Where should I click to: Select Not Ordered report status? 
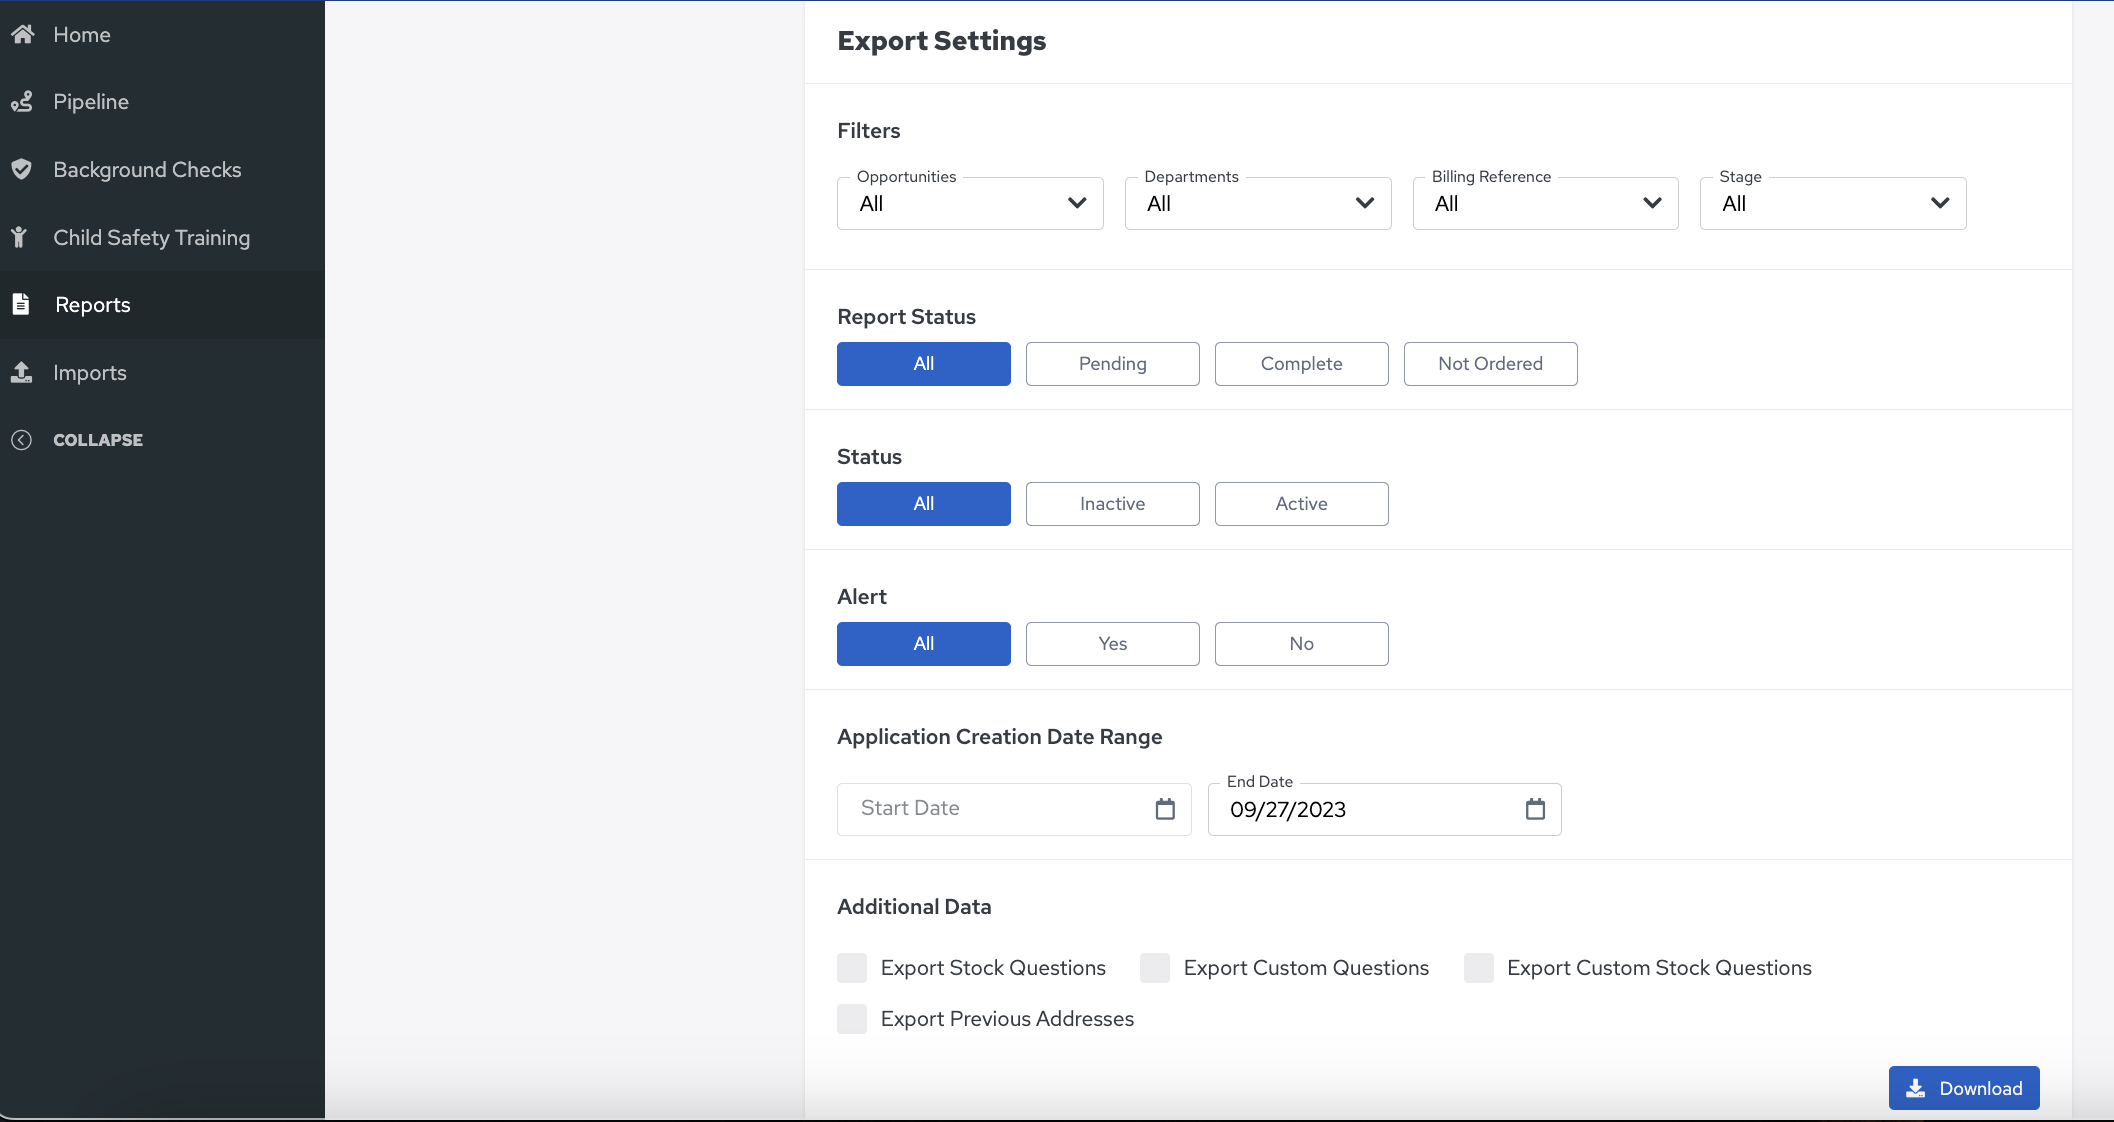1491,364
